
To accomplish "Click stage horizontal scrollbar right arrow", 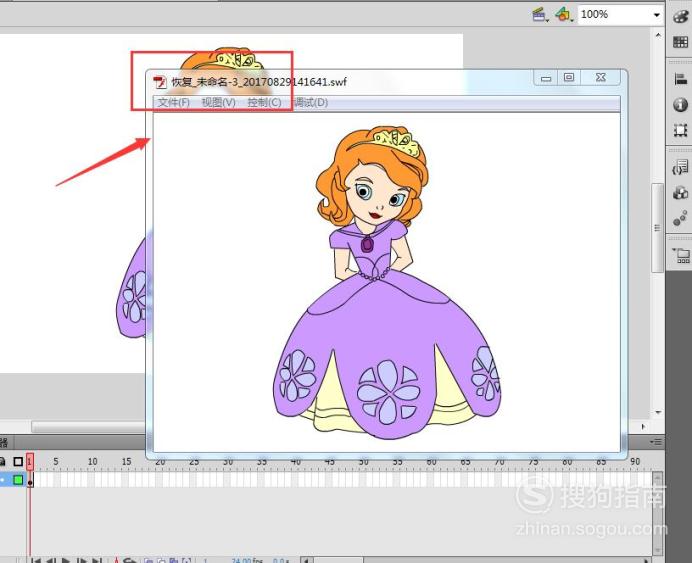I will click(x=643, y=427).
